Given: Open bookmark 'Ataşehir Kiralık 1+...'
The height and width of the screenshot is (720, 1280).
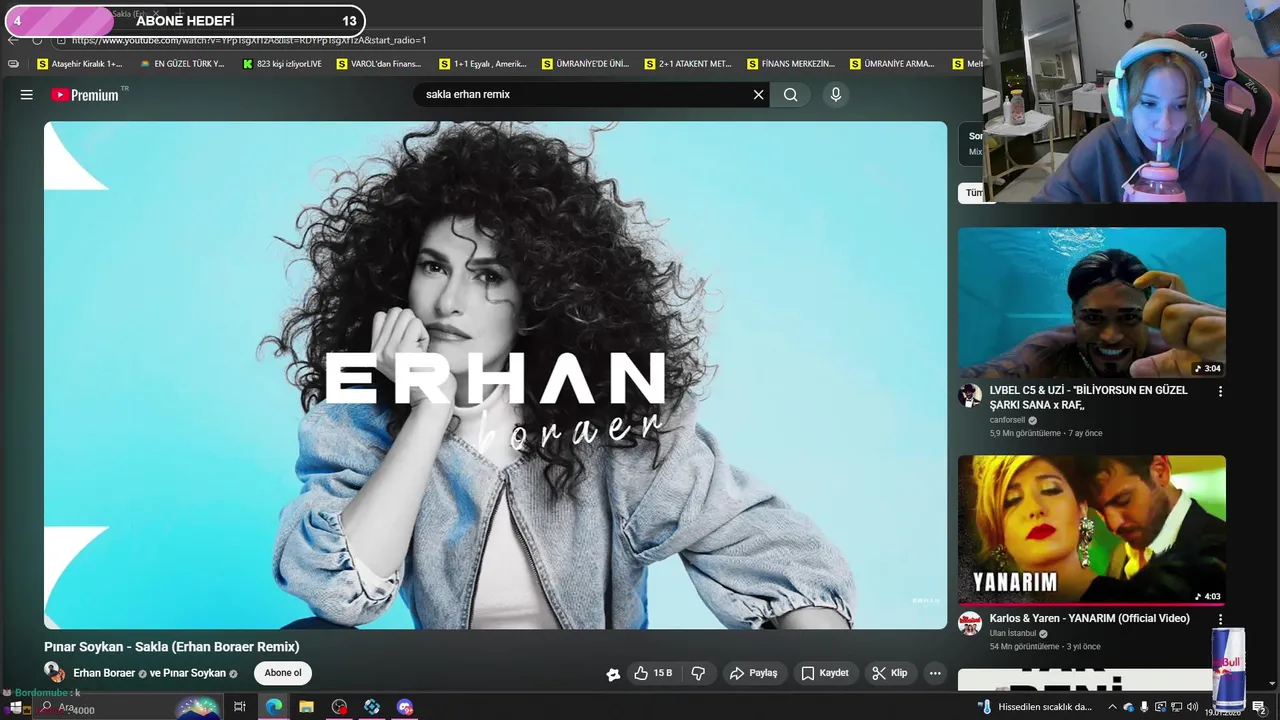Looking at the screenshot, I should tap(80, 64).
